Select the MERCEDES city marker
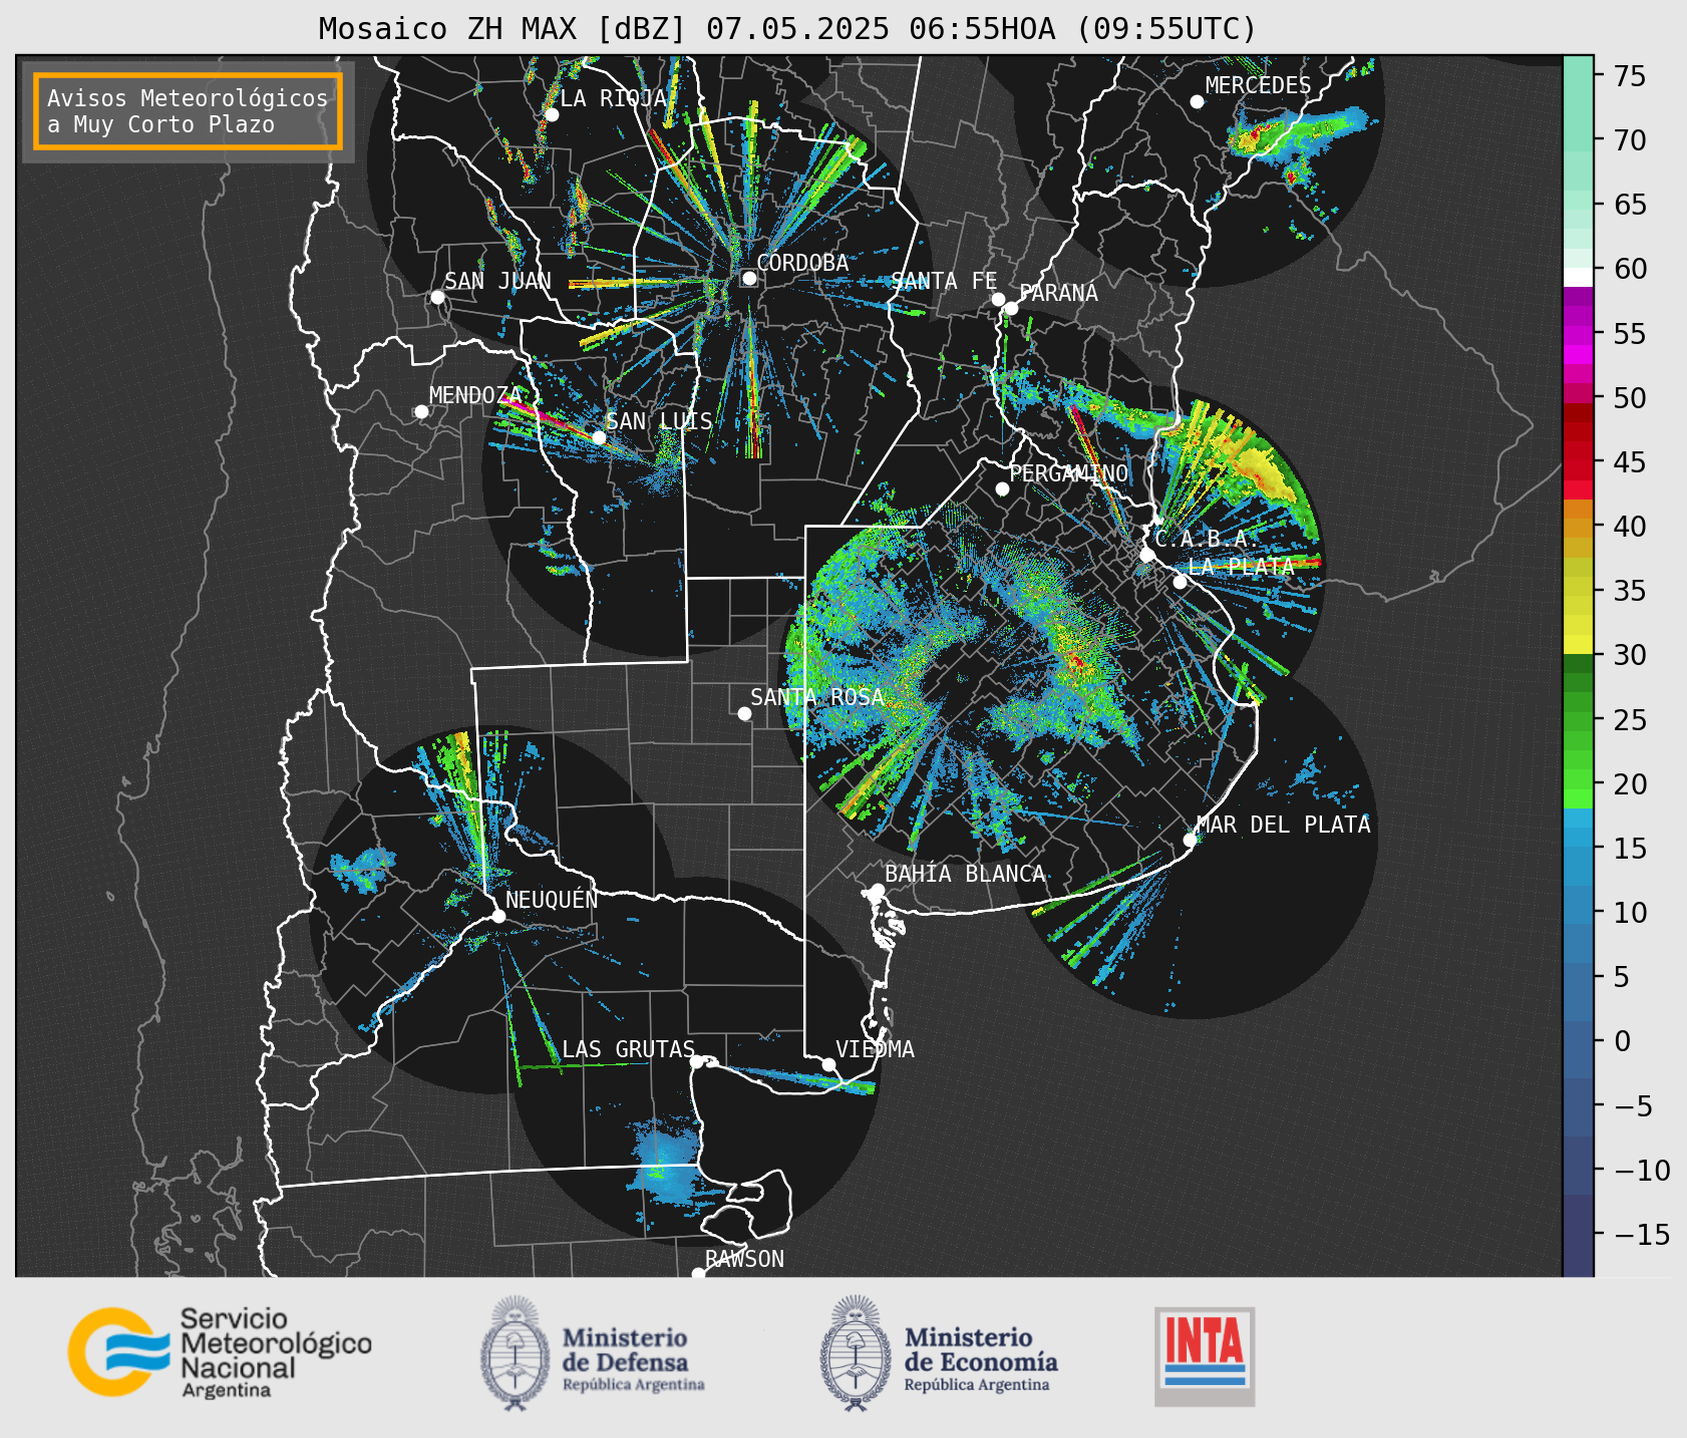Screen dimensions: 1687x1438 (1197, 101)
